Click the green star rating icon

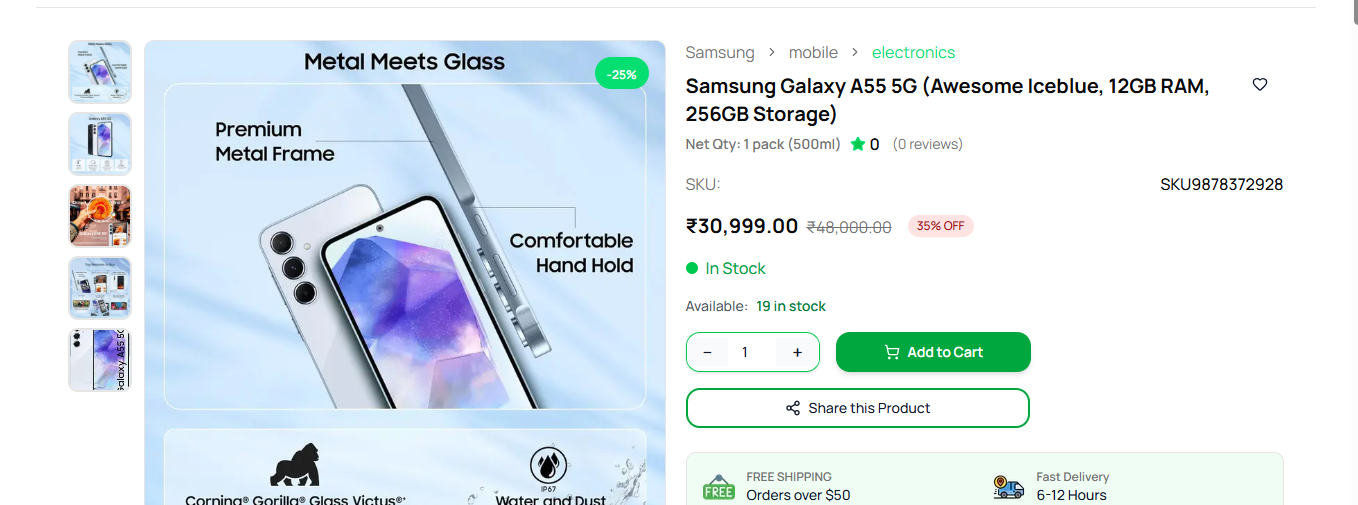(858, 144)
